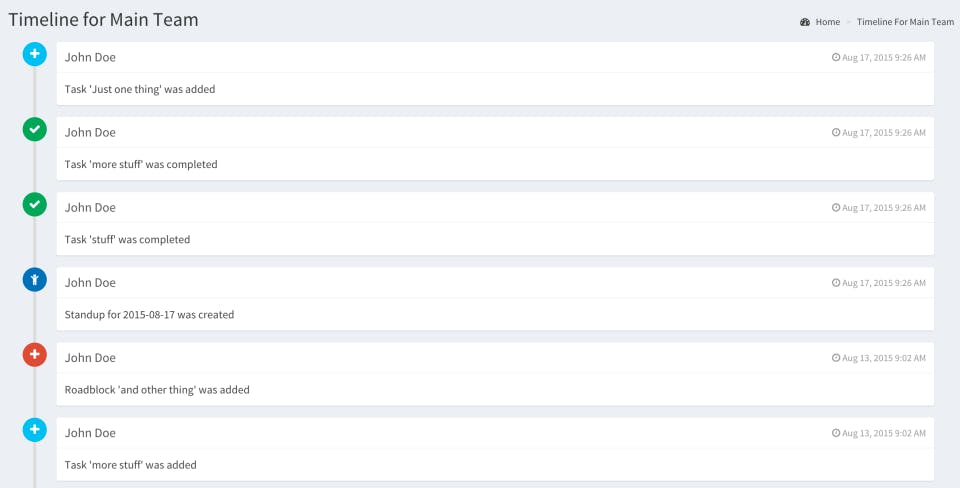Click the blue plus icon for 'Just one thing' task

(x=35, y=54)
